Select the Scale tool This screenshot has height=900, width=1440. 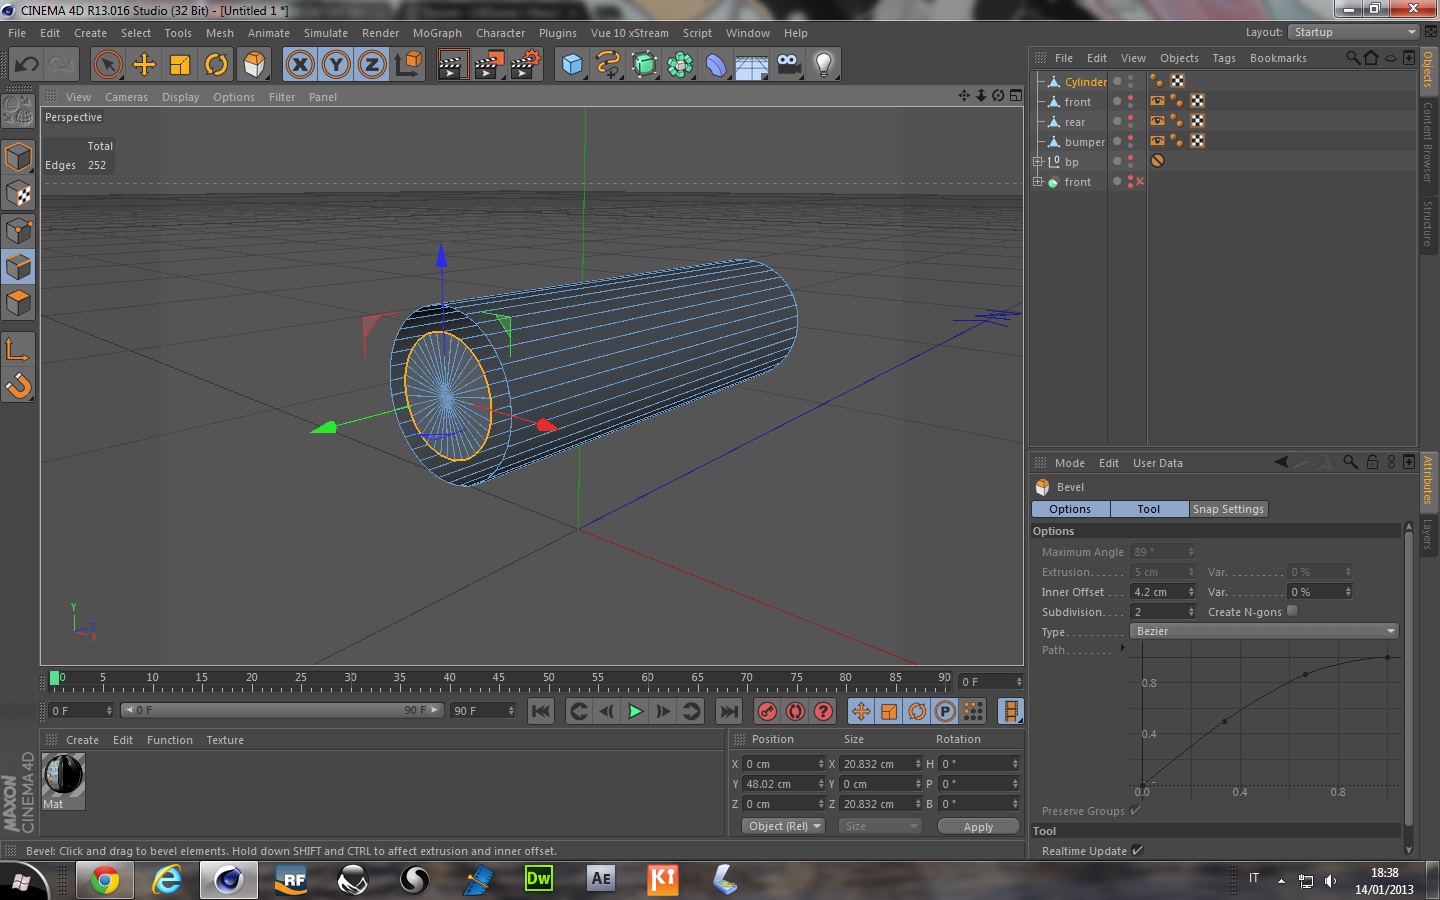click(180, 65)
